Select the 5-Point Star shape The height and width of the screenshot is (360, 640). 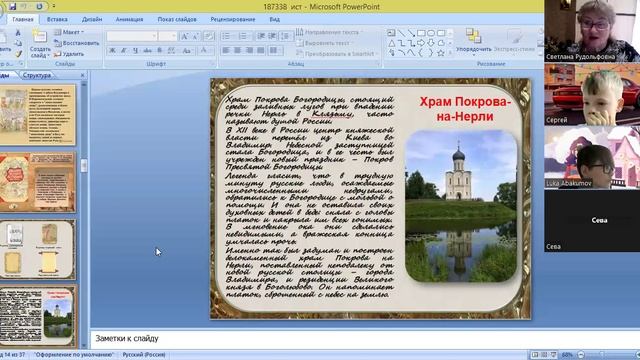[x=441, y=53]
